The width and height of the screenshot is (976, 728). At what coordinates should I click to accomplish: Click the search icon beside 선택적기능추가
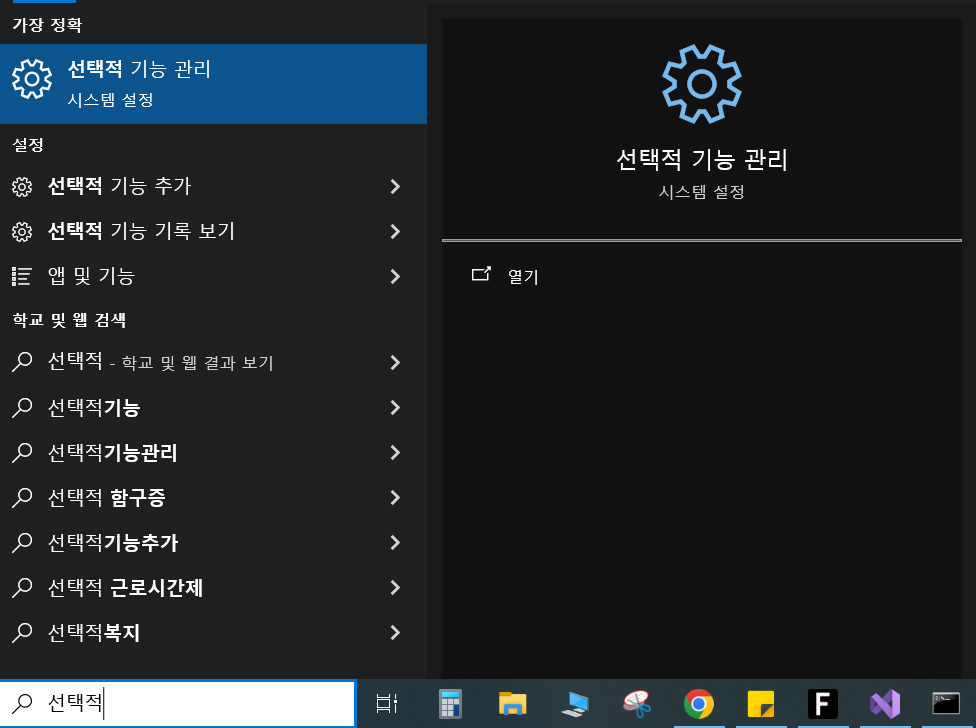pos(22,543)
